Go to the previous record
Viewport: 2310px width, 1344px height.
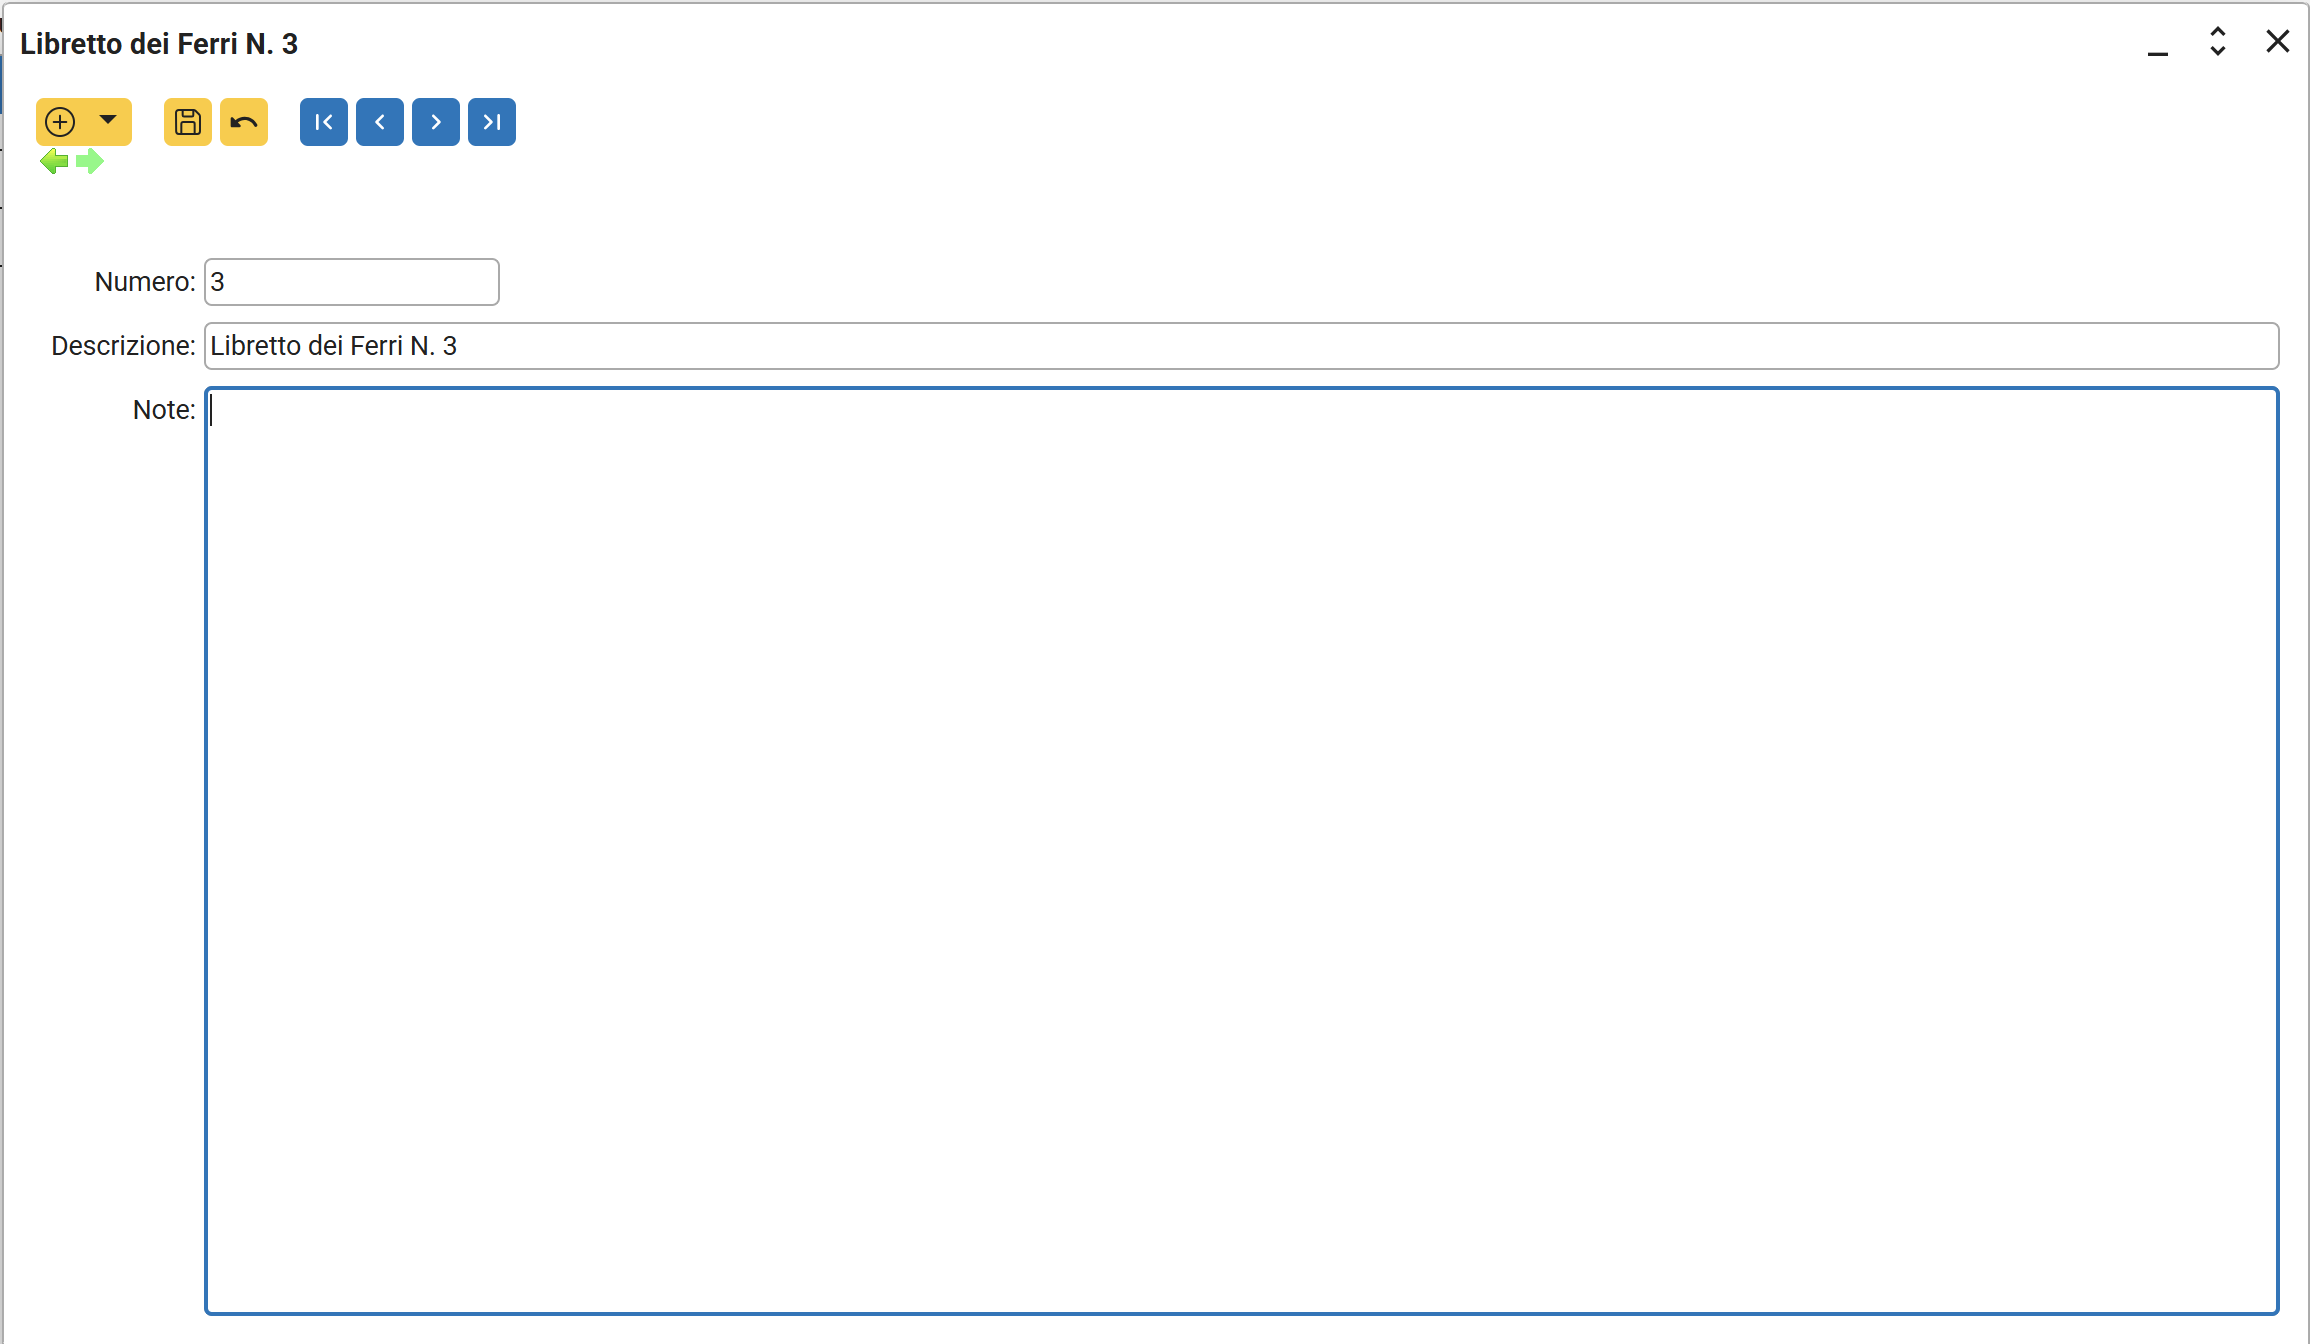[380, 122]
